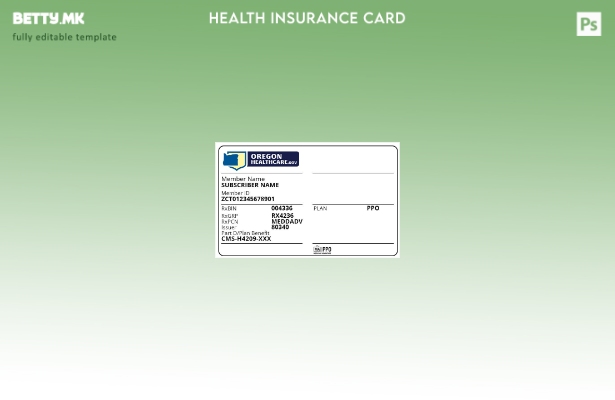Screen dimensions: 615x400
Task: Click the CMS-H4209-XXX benefit code
Action: [x=245, y=239]
